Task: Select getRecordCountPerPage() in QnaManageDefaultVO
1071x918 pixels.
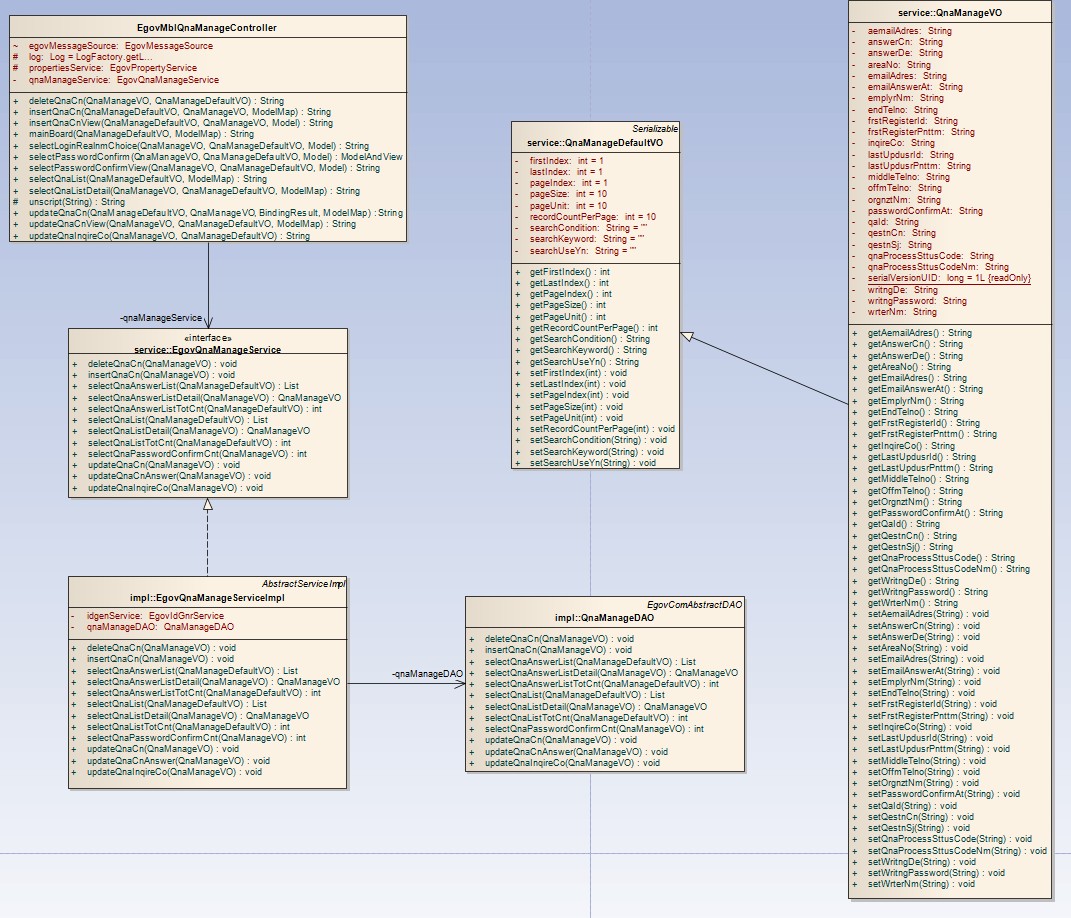Action: (x=593, y=328)
